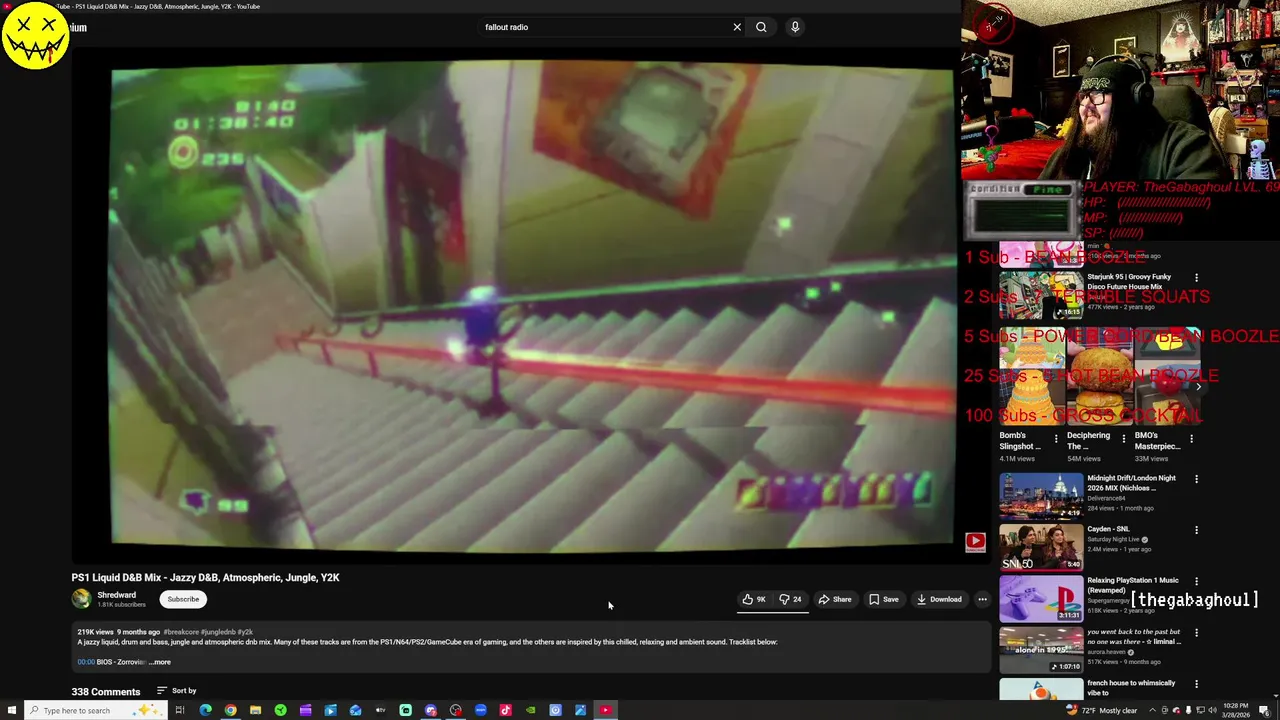Image resolution: width=1280 pixels, height=720 pixels.
Task: Open options for 'you went back' video
Action: 1196,633
